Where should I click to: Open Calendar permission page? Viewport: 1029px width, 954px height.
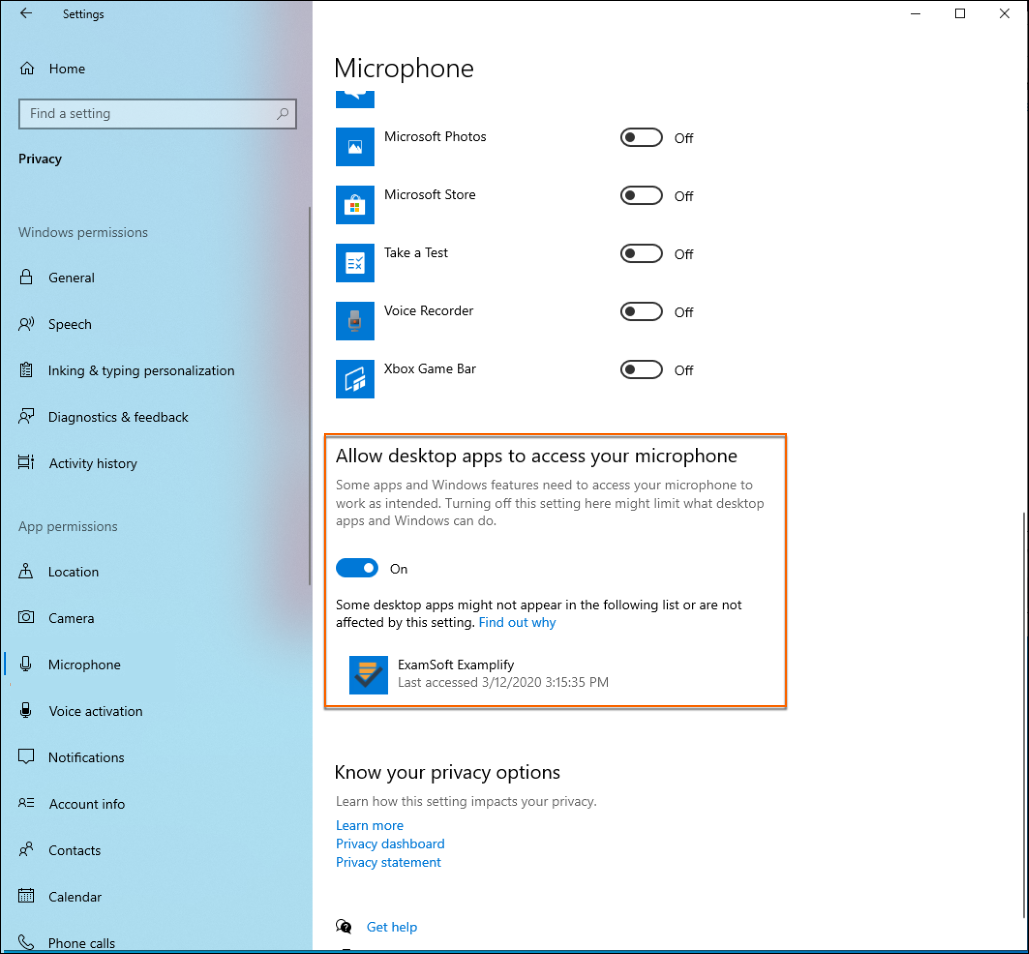75,897
